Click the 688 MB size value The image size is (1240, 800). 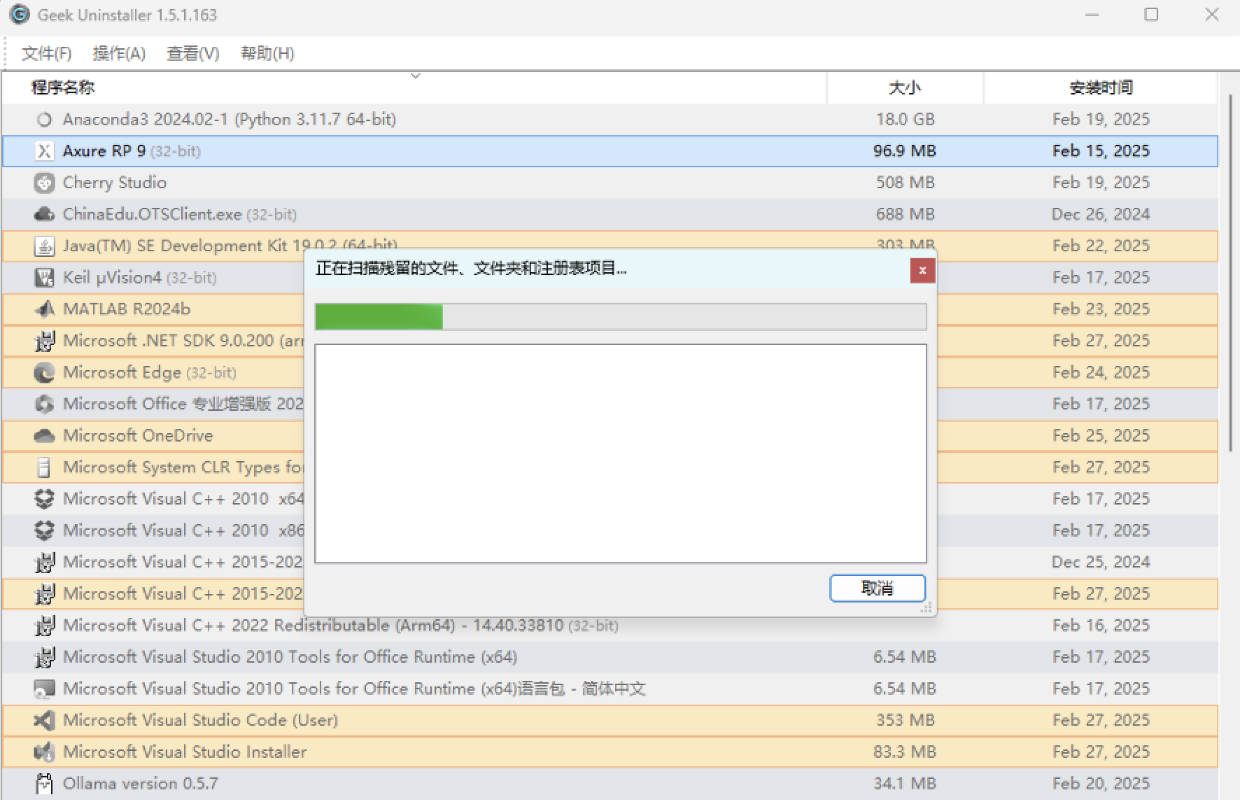905,214
